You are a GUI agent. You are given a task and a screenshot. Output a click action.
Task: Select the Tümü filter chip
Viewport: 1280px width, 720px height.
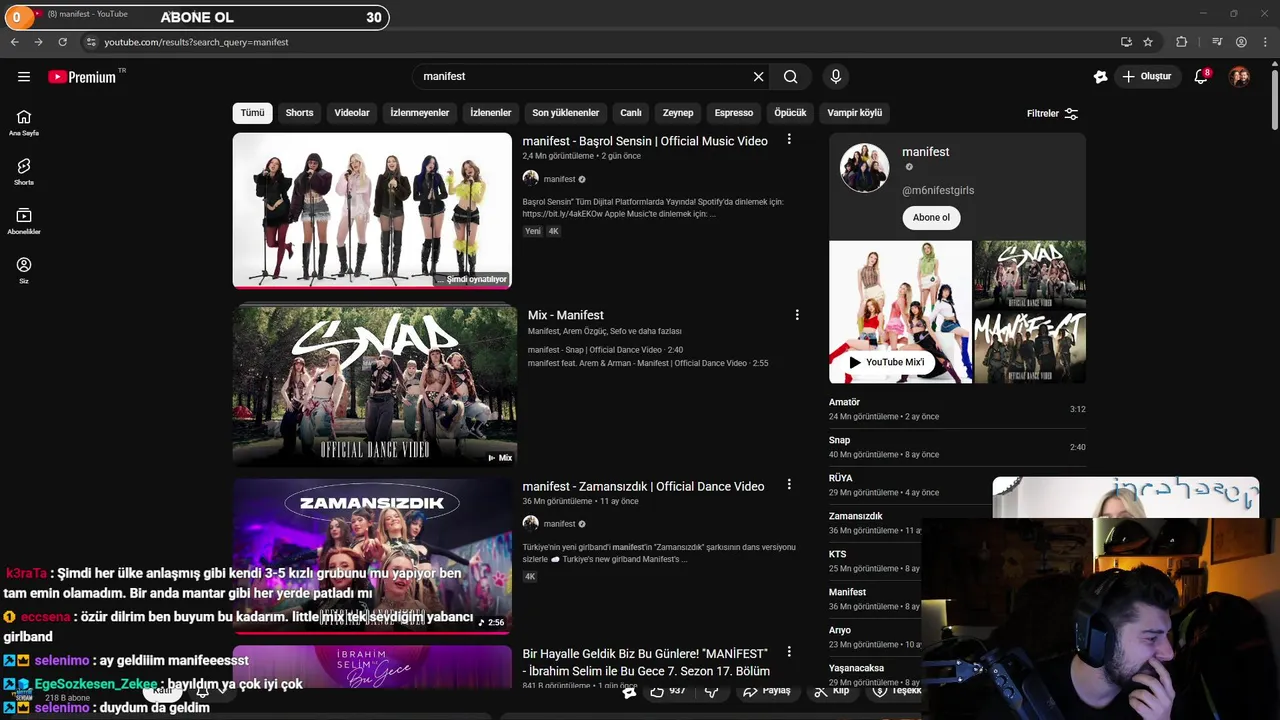252,113
